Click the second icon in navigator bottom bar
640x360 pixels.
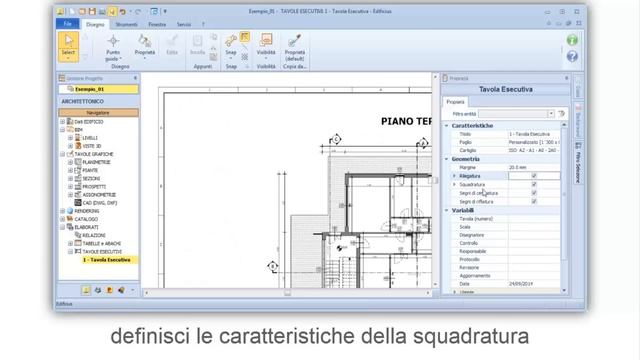tap(98, 290)
